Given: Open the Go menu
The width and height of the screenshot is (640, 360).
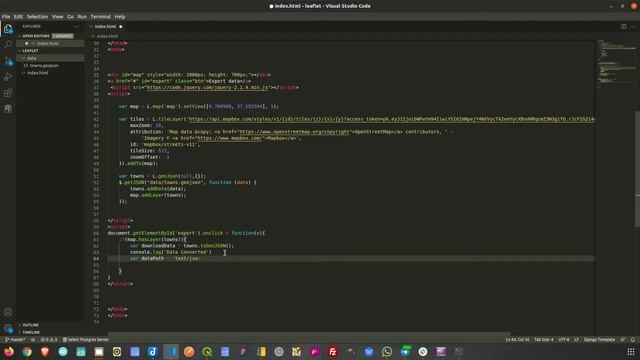Looking at the screenshot, I should click(71, 17).
